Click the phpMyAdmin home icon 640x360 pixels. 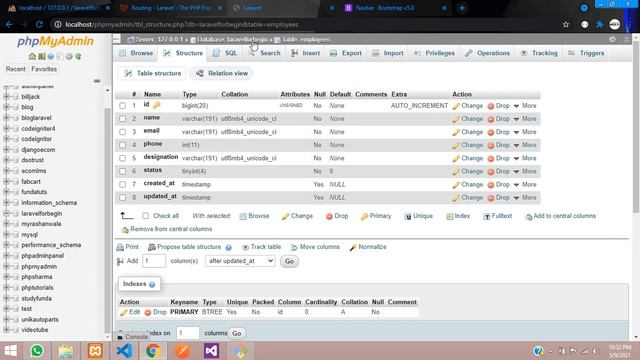[x=32, y=56]
